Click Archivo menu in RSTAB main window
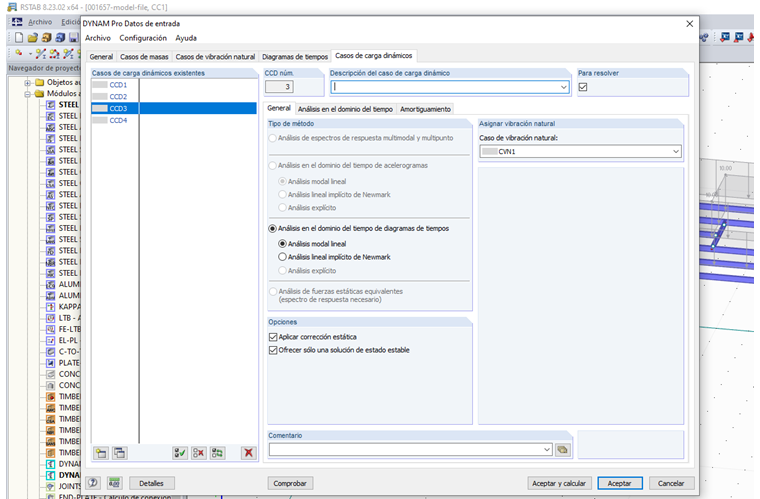The height and width of the screenshot is (499, 760). tap(40, 22)
